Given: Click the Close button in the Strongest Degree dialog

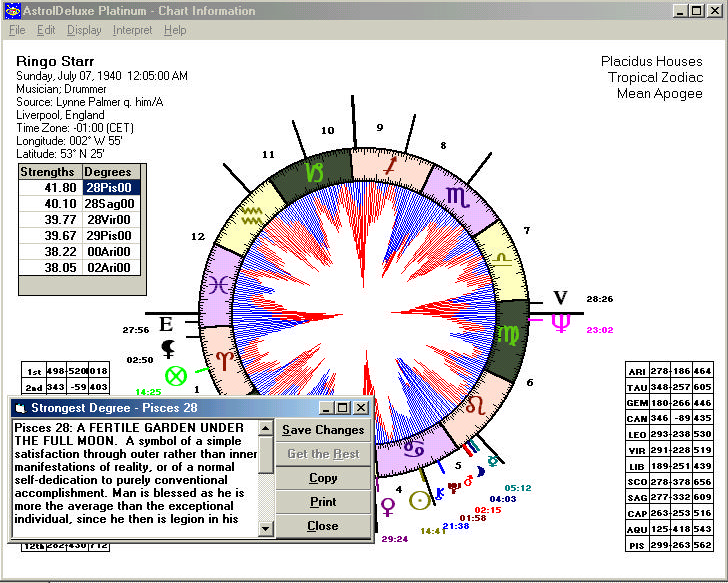Looking at the screenshot, I should (323, 526).
